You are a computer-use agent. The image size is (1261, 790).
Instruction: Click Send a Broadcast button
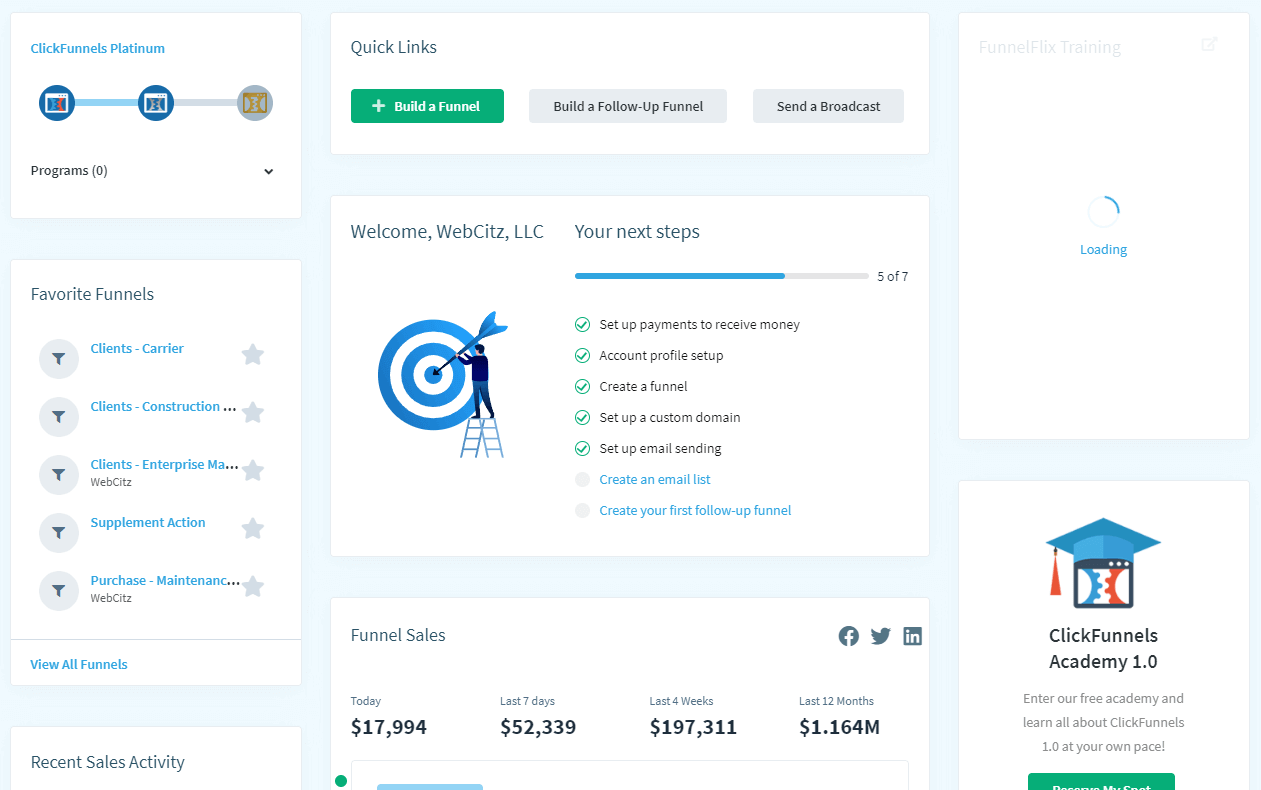828,106
